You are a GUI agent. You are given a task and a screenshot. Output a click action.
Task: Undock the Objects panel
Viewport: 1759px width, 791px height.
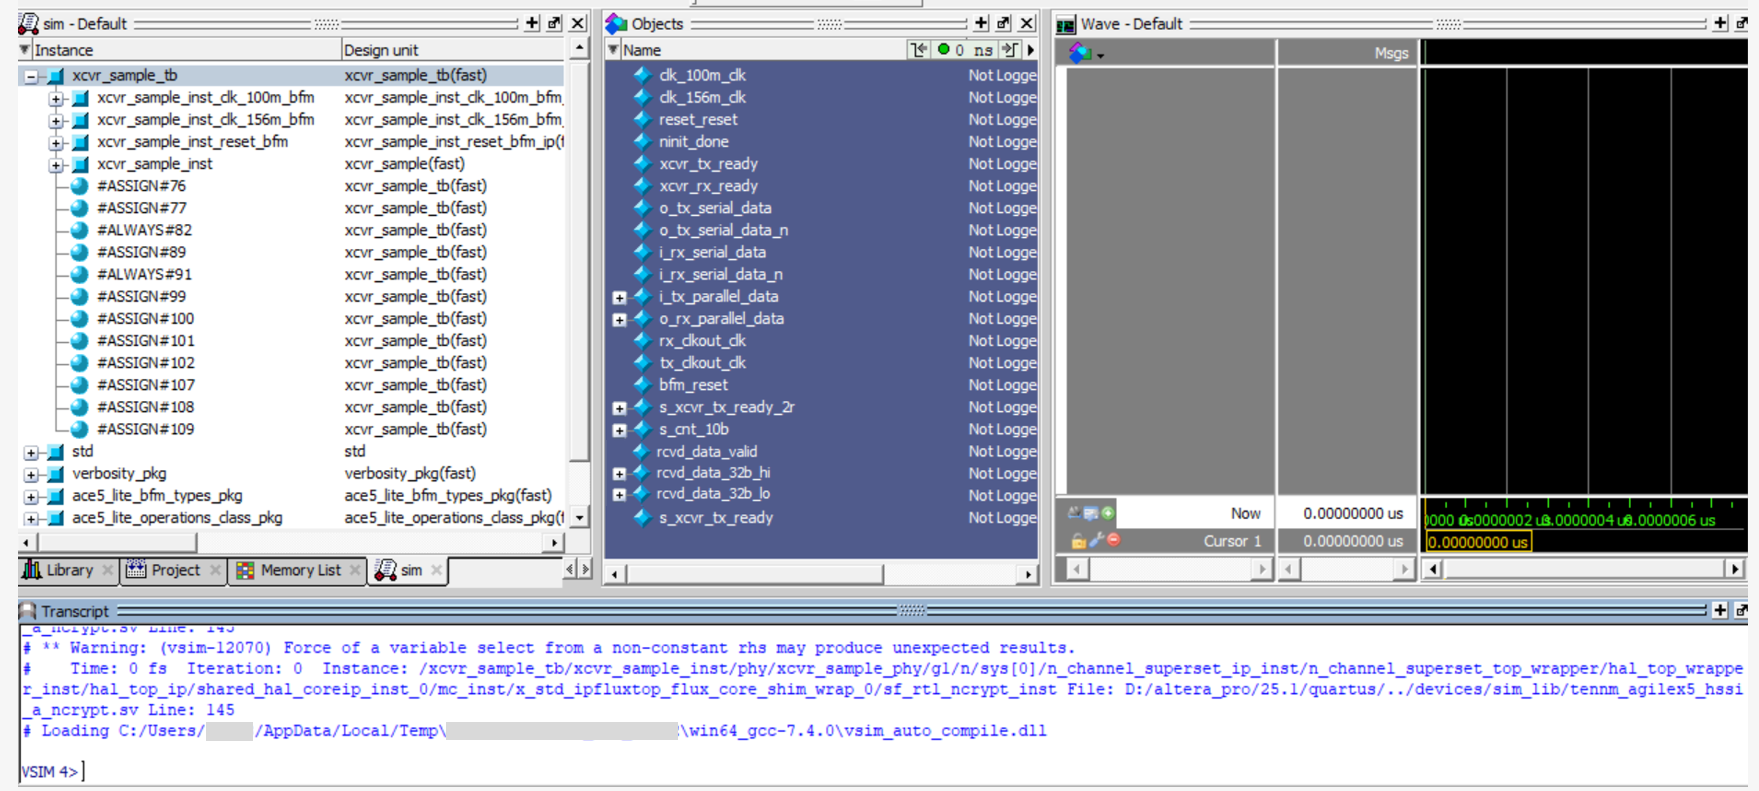(1003, 23)
